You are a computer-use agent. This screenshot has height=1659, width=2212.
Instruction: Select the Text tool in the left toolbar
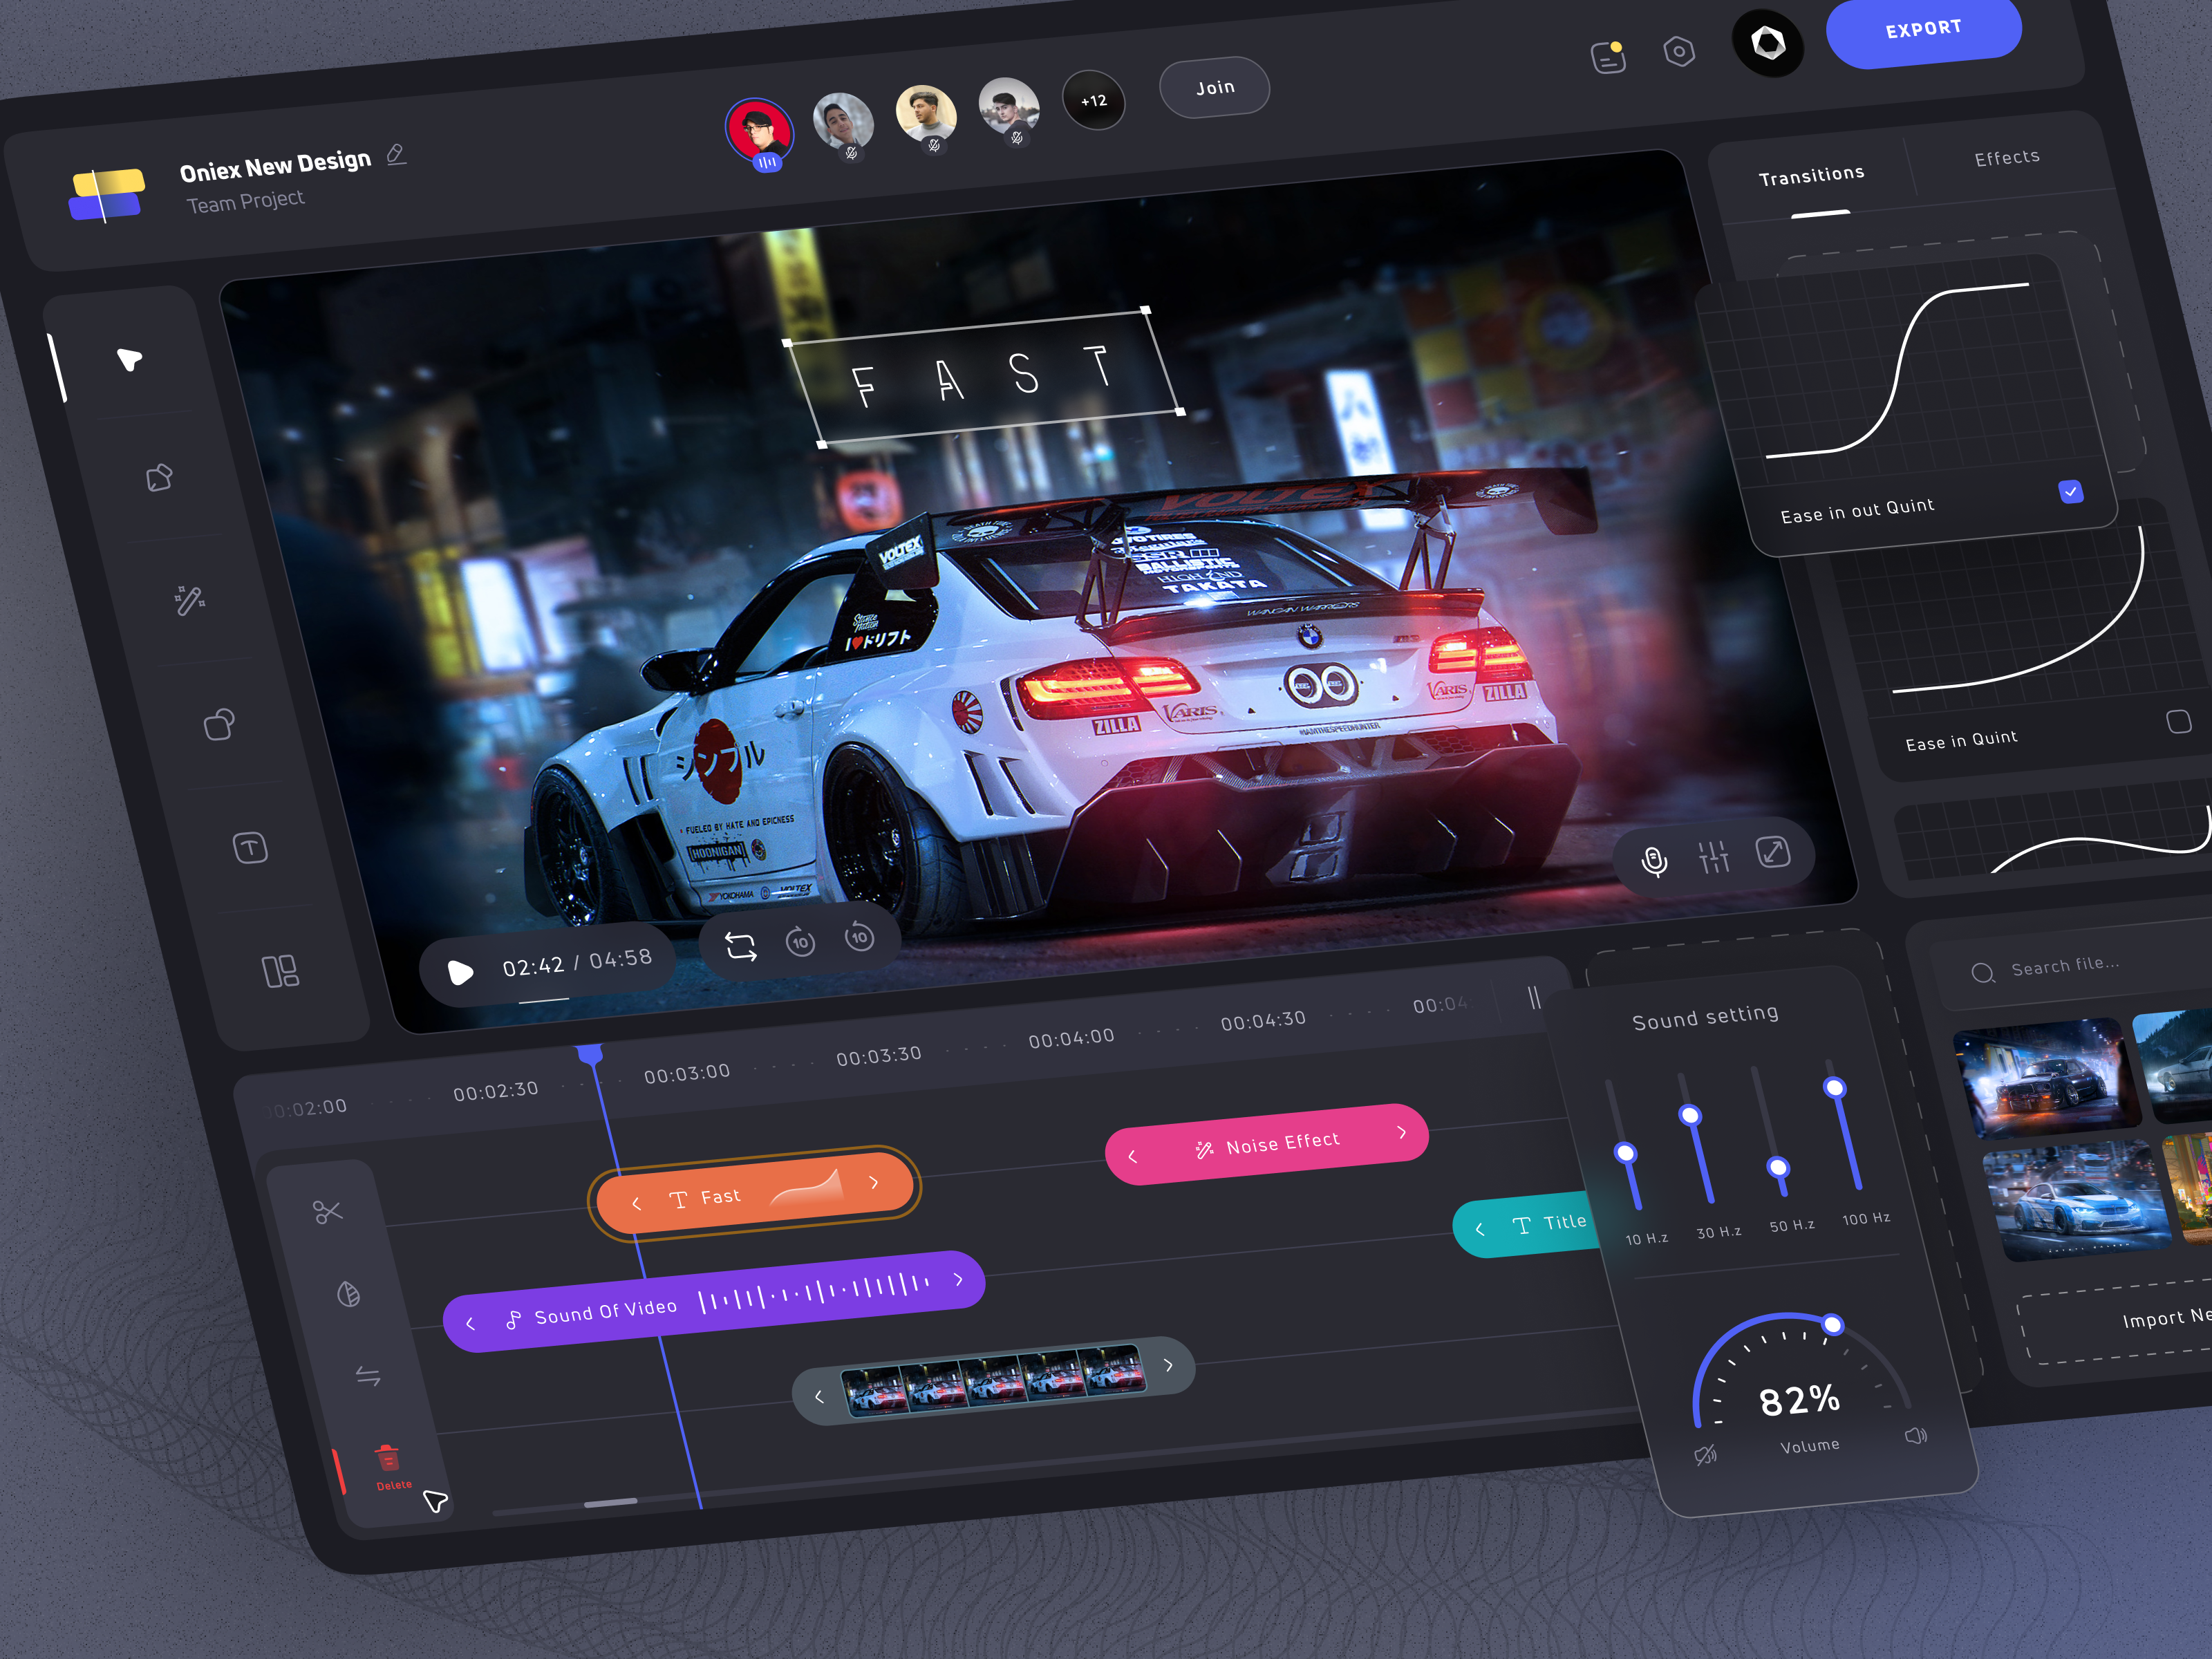point(250,848)
